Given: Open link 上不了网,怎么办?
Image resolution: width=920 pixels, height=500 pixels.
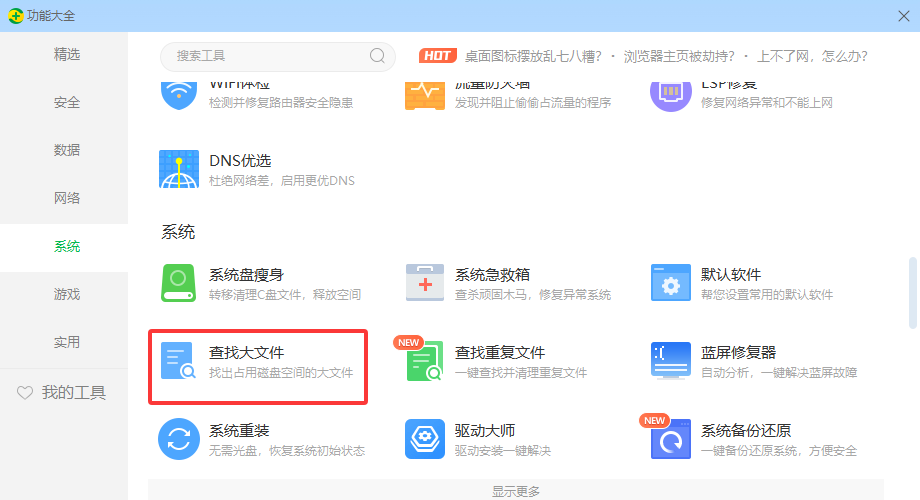Looking at the screenshot, I should click(x=812, y=56).
